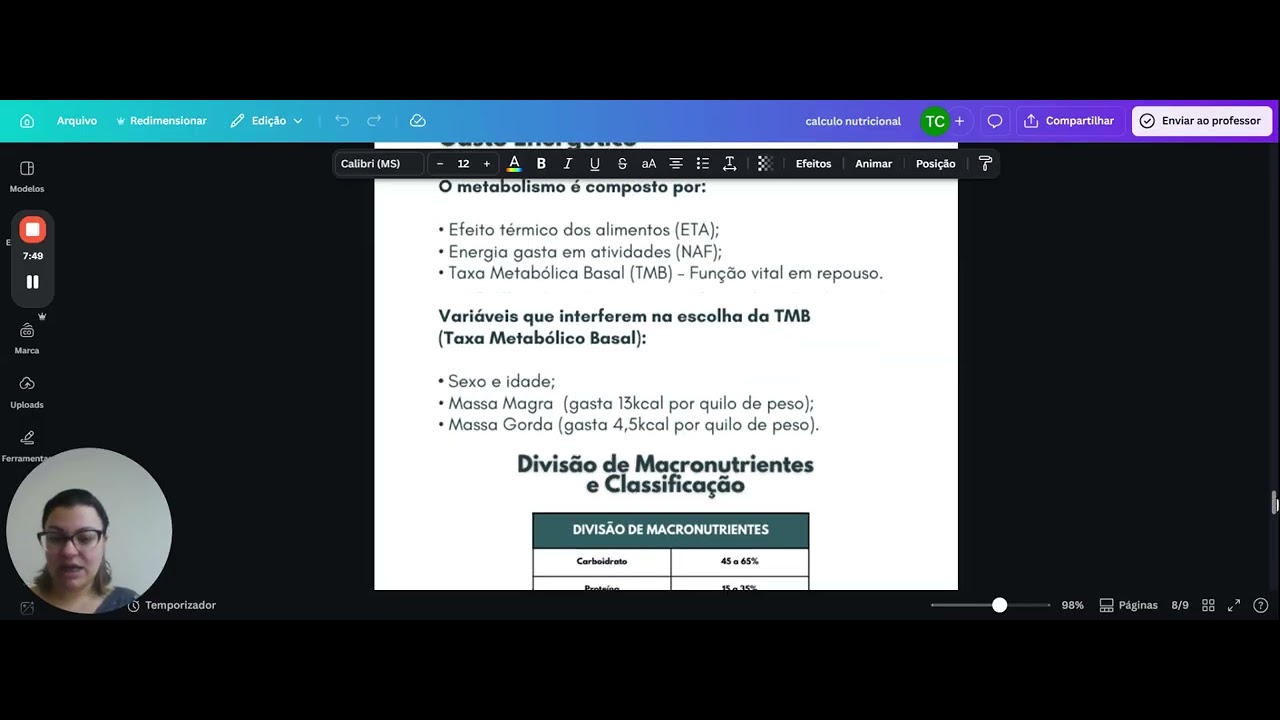Open the TC user avatar
The width and height of the screenshot is (1280, 720).
tap(935, 121)
